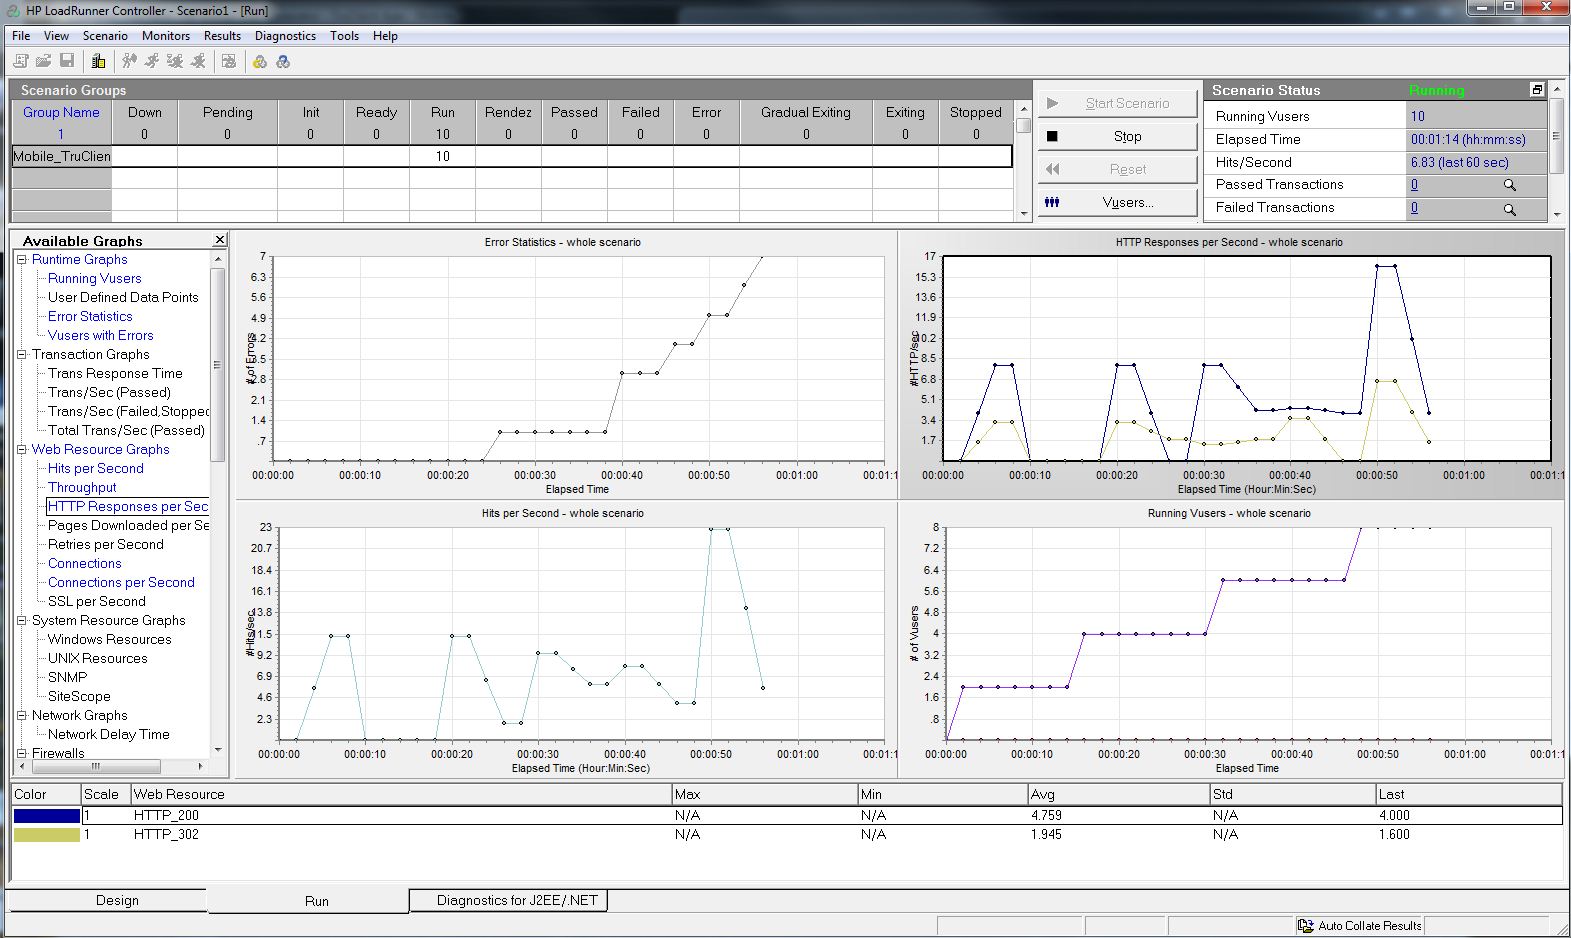The image size is (1571, 938).
Task: Open the Passed Transactions count link
Action: click(1414, 185)
